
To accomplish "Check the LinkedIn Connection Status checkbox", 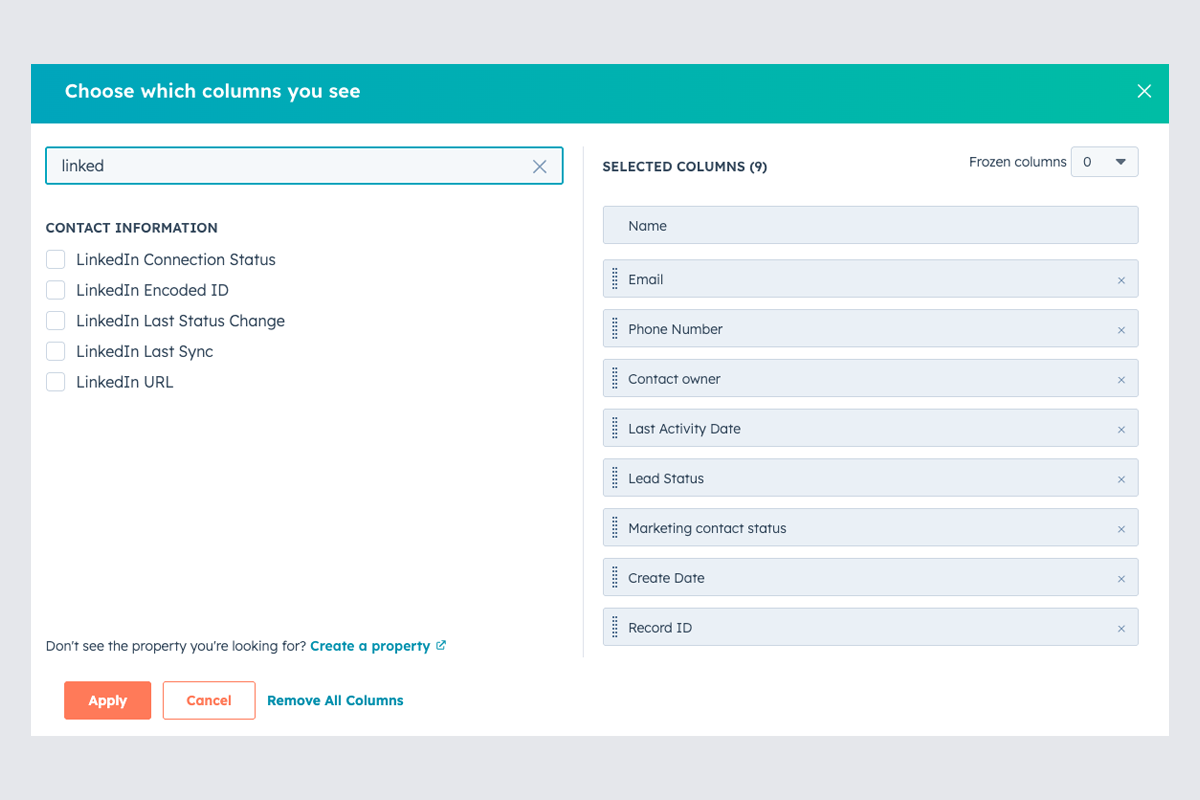I will (x=55, y=259).
